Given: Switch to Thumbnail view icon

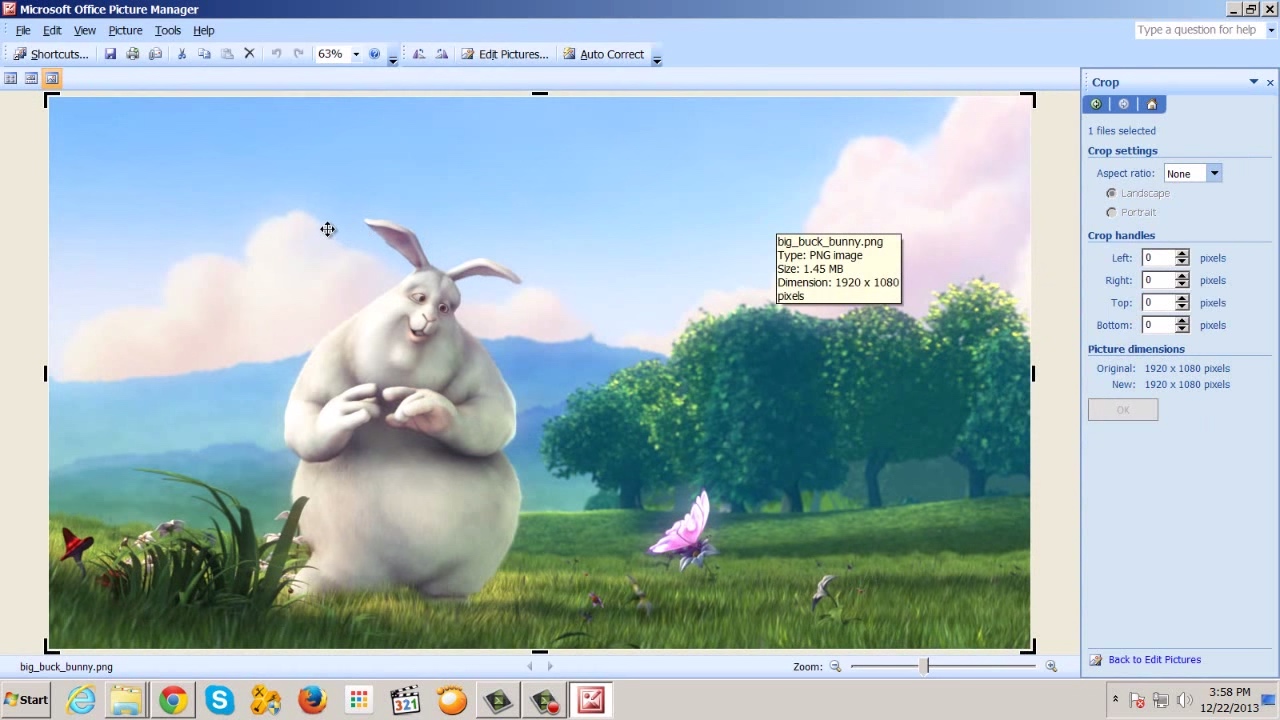Looking at the screenshot, I should coord(11,78).
